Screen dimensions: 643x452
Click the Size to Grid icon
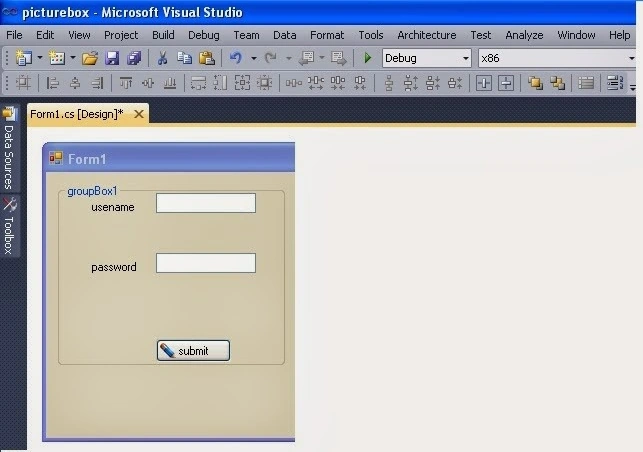264,83
